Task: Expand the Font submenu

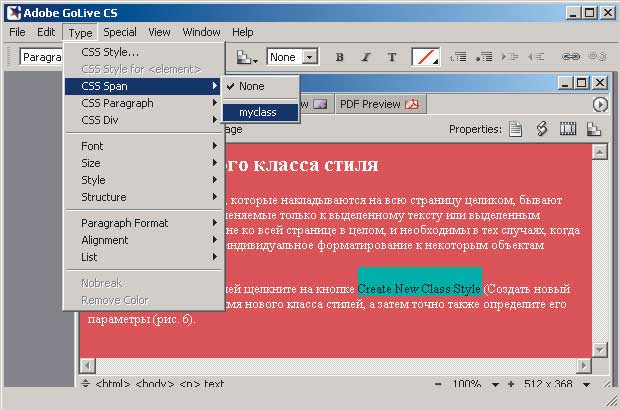Action: [144, 146]
